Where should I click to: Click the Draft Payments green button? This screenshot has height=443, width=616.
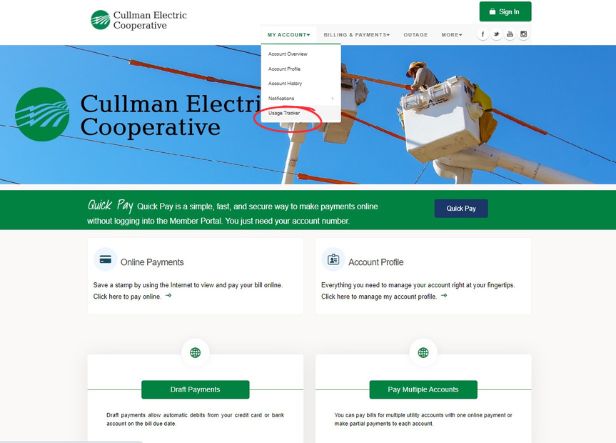click(x=195, y=390)
